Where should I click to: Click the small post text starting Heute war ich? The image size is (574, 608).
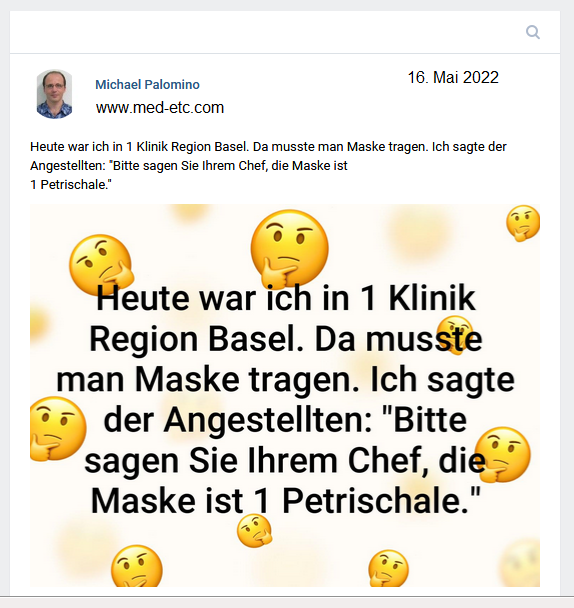click(x=268, y=166)
